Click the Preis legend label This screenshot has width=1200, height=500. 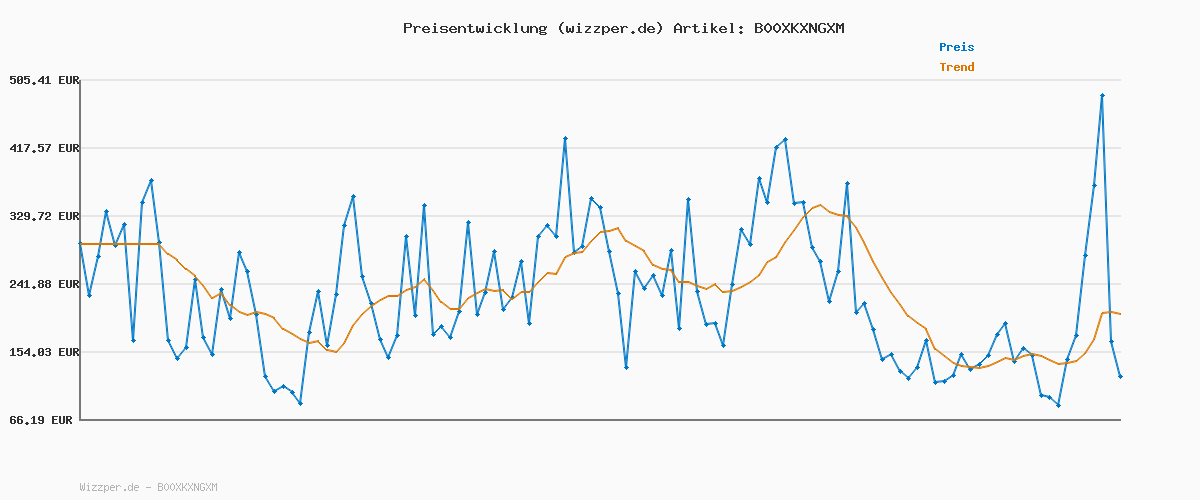point(956,47)
